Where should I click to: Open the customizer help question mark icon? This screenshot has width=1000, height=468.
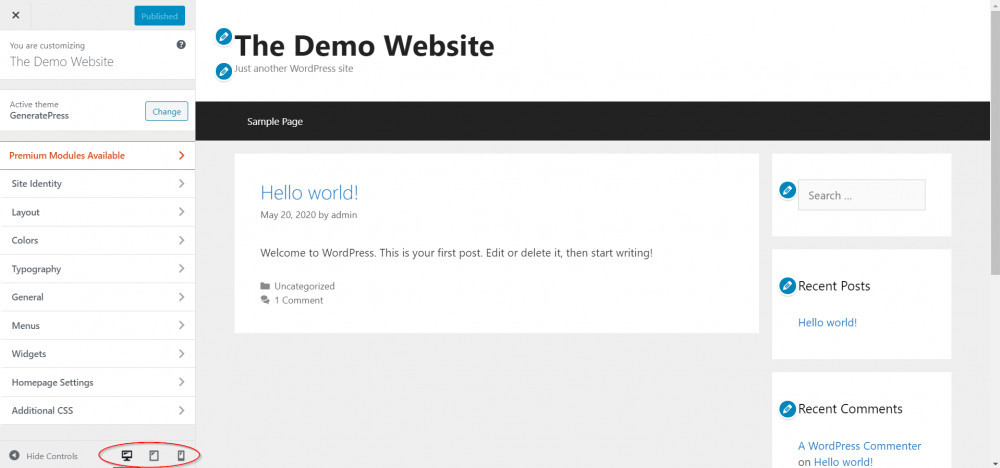181,45
